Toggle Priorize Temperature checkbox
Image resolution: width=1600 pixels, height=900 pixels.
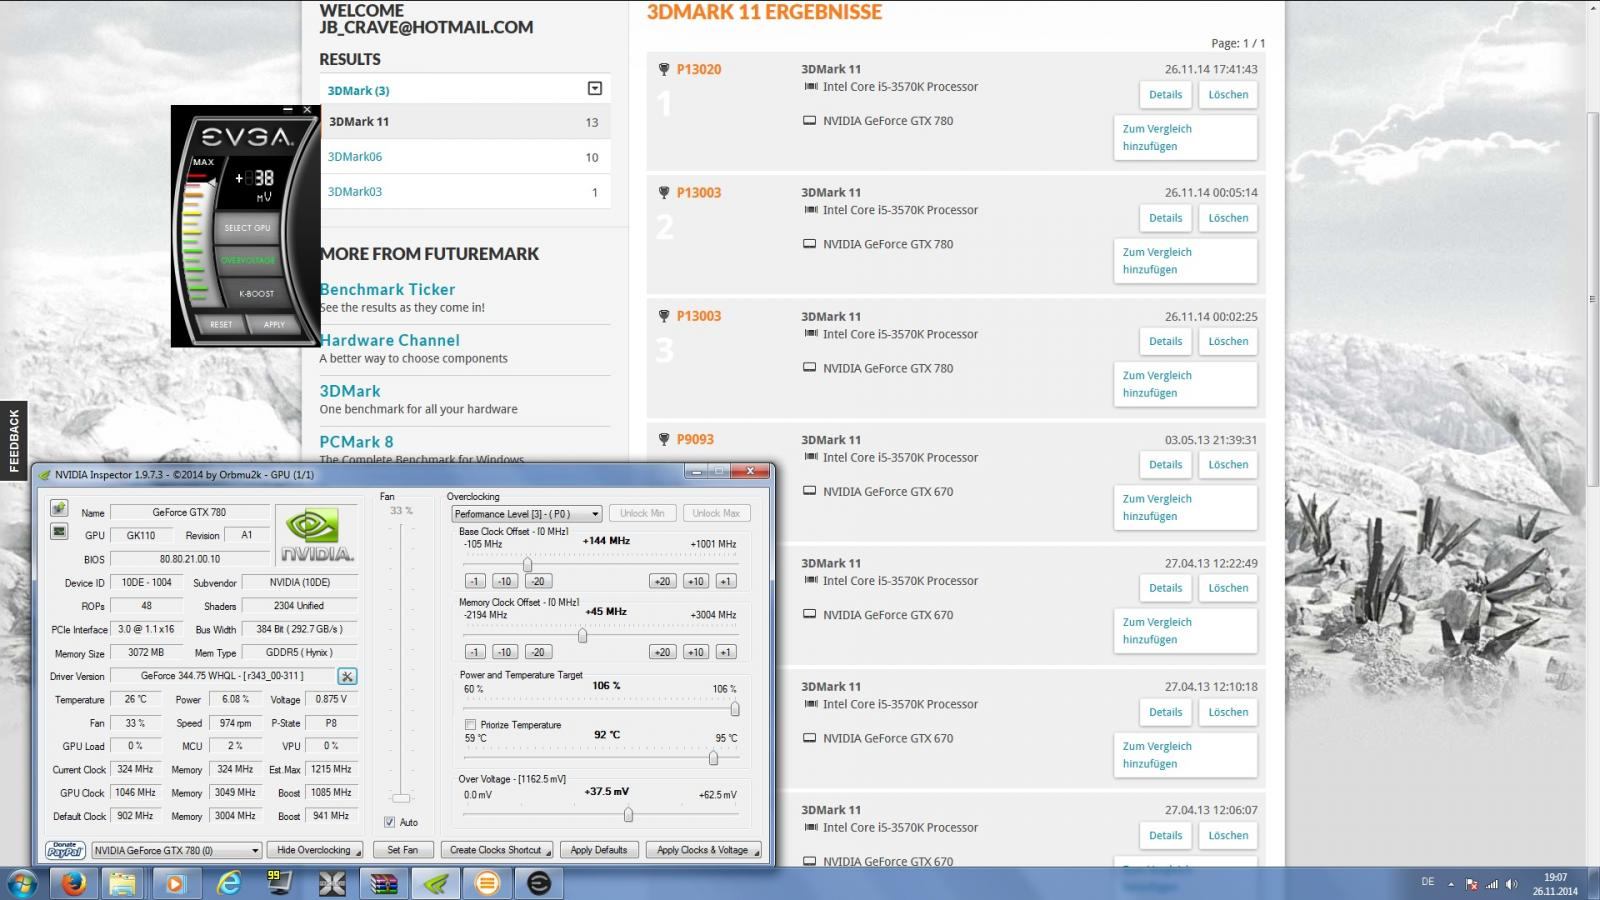(470, 724)
